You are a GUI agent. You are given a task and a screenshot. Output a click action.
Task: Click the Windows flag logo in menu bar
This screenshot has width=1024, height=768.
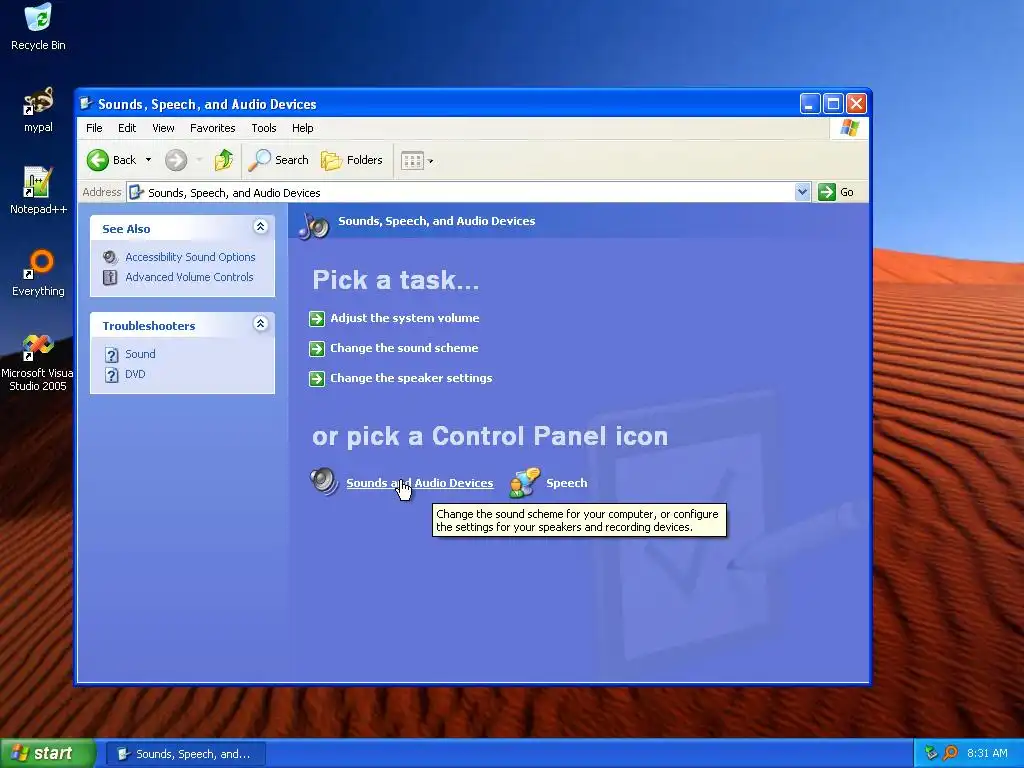click(x=849, y=128)
